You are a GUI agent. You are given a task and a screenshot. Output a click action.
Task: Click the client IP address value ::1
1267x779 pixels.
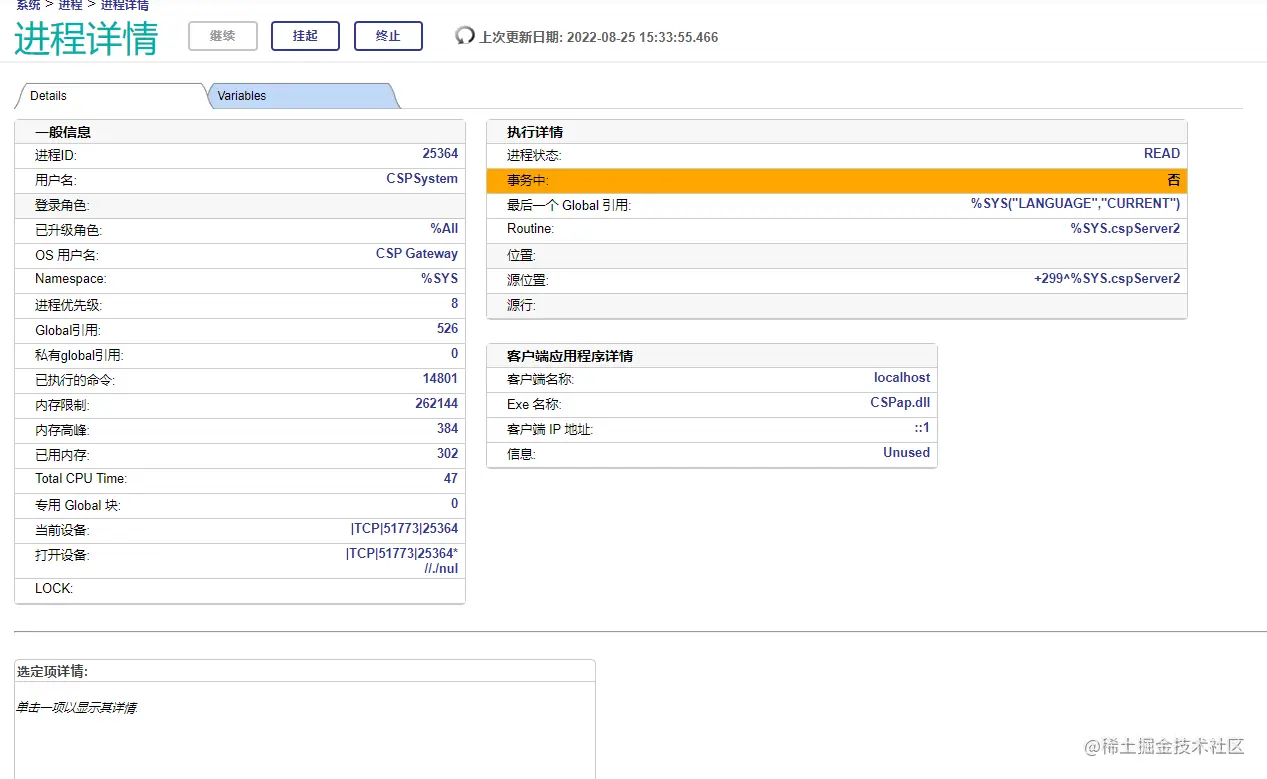tap(921, 427)
